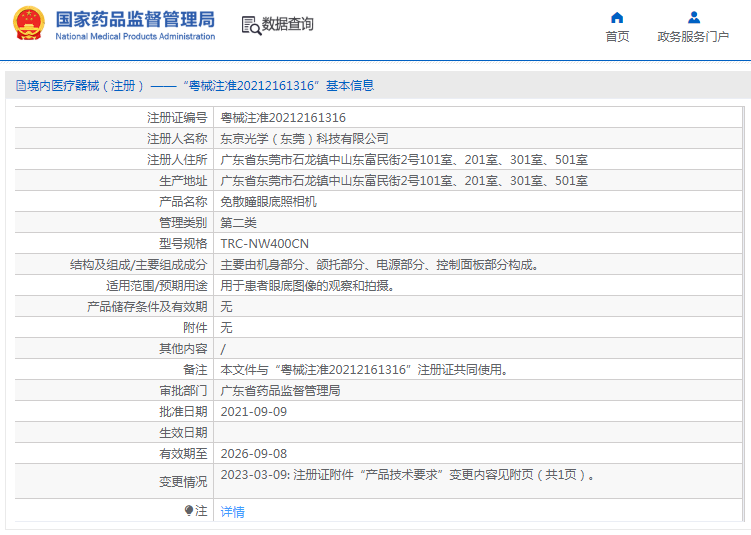Click the 其他内容 row label
The width and height of the screenshot is (751, 535).
pyautogui.click(x=183, y=349)
